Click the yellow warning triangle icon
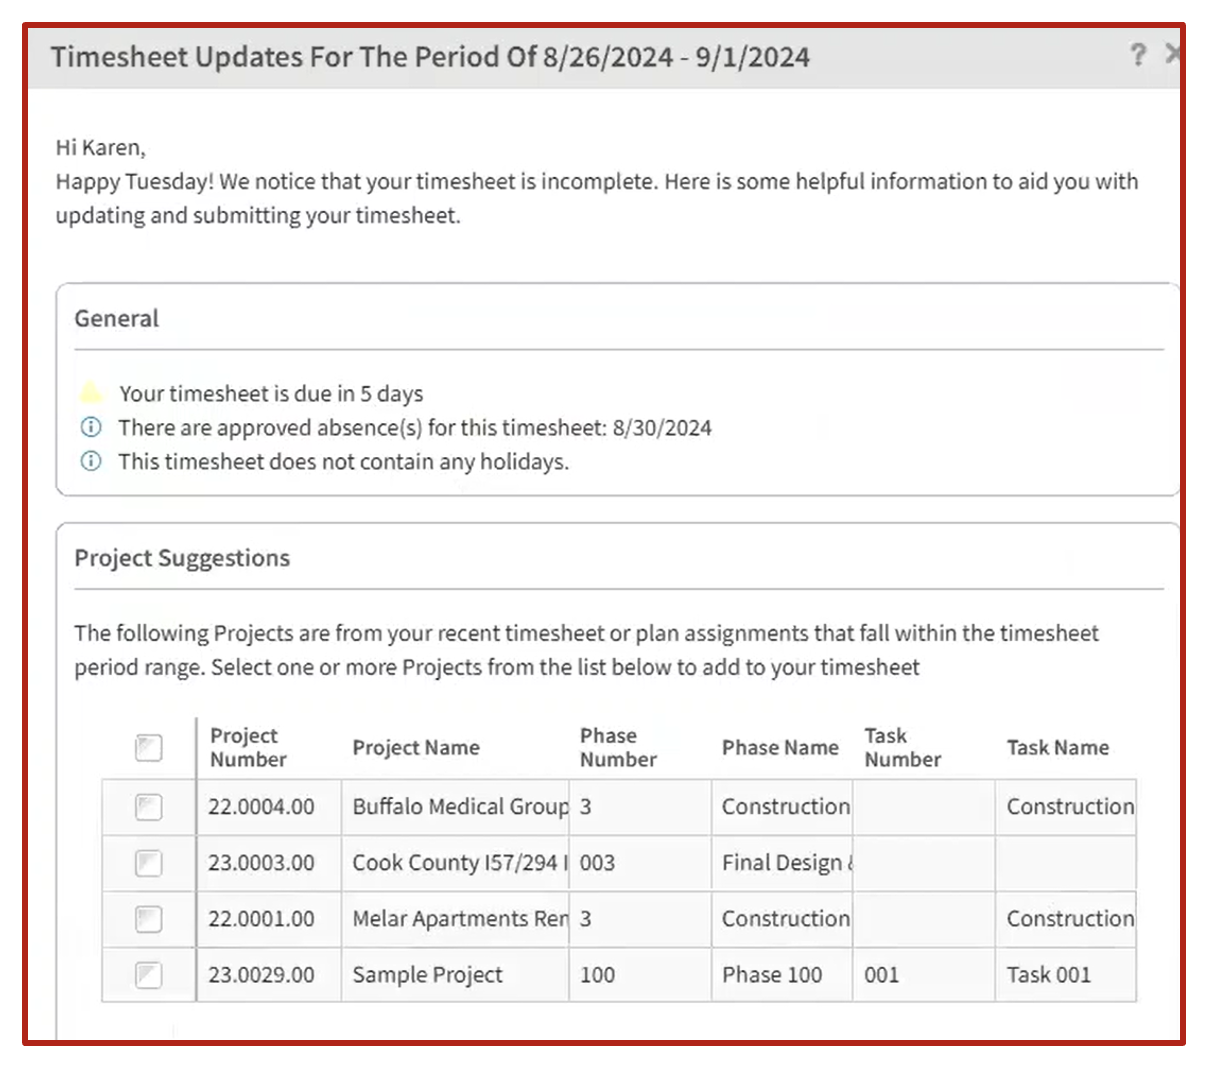 [91, 393]
